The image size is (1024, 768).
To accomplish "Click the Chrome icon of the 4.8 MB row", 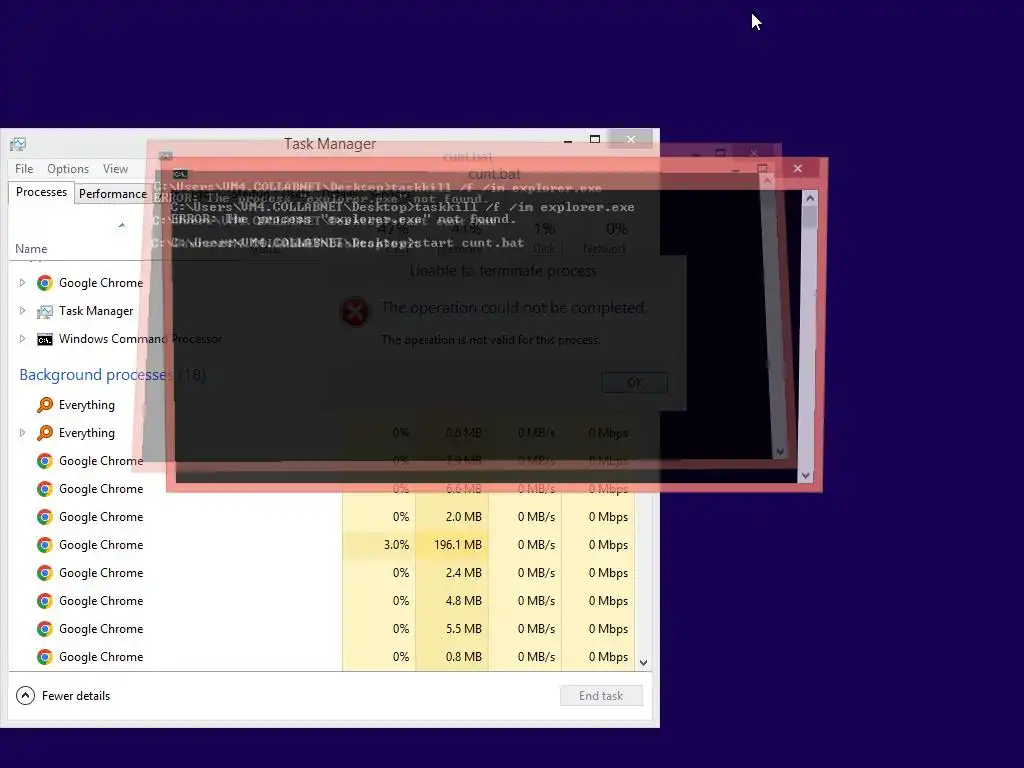I will click(44, 601).
